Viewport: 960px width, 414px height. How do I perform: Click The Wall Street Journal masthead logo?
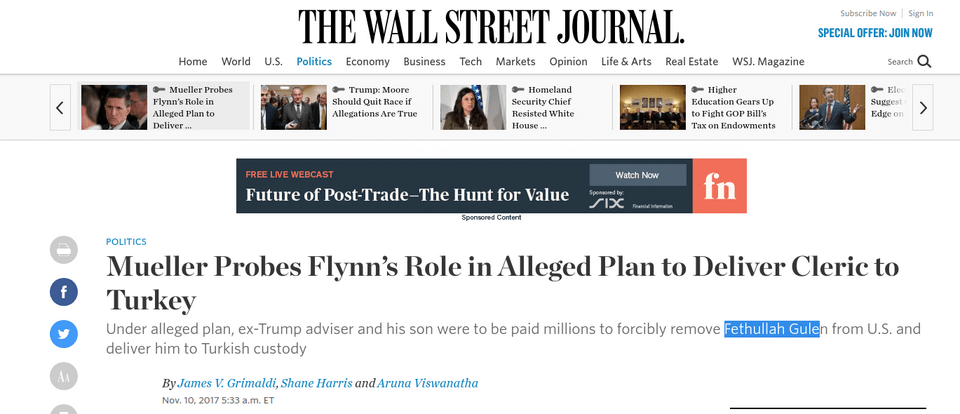[491, 26]
